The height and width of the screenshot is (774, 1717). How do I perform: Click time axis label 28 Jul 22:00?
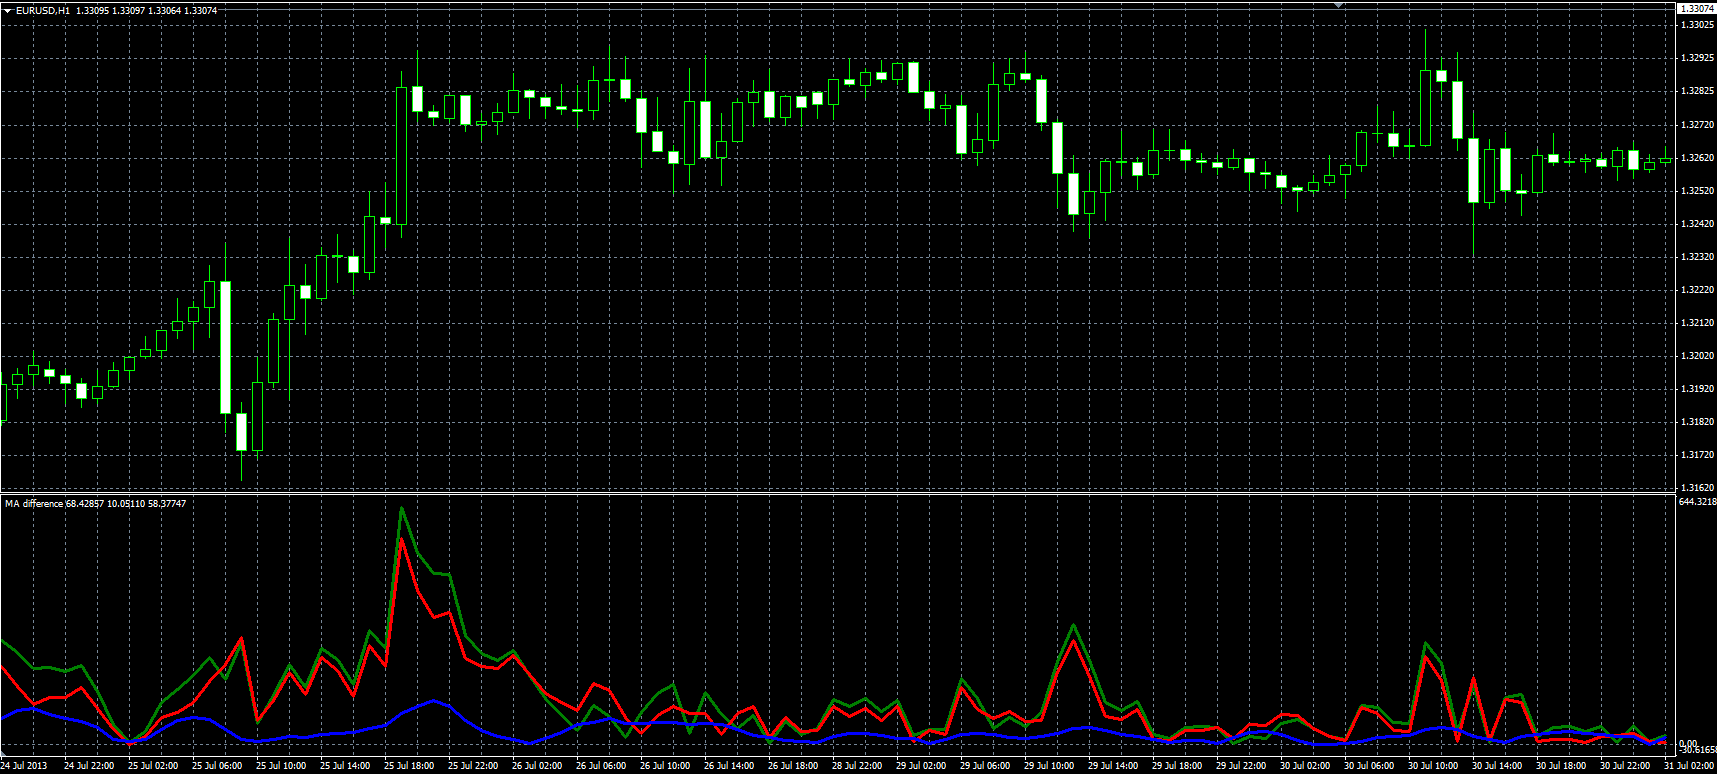[857, 766]
